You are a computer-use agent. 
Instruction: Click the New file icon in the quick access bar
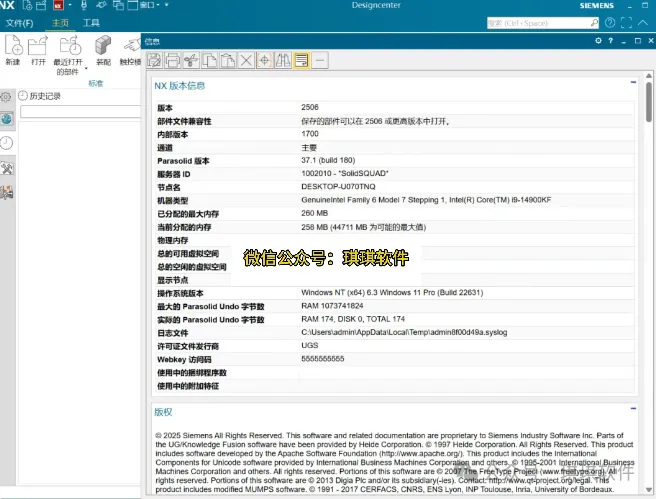[27, 5]
